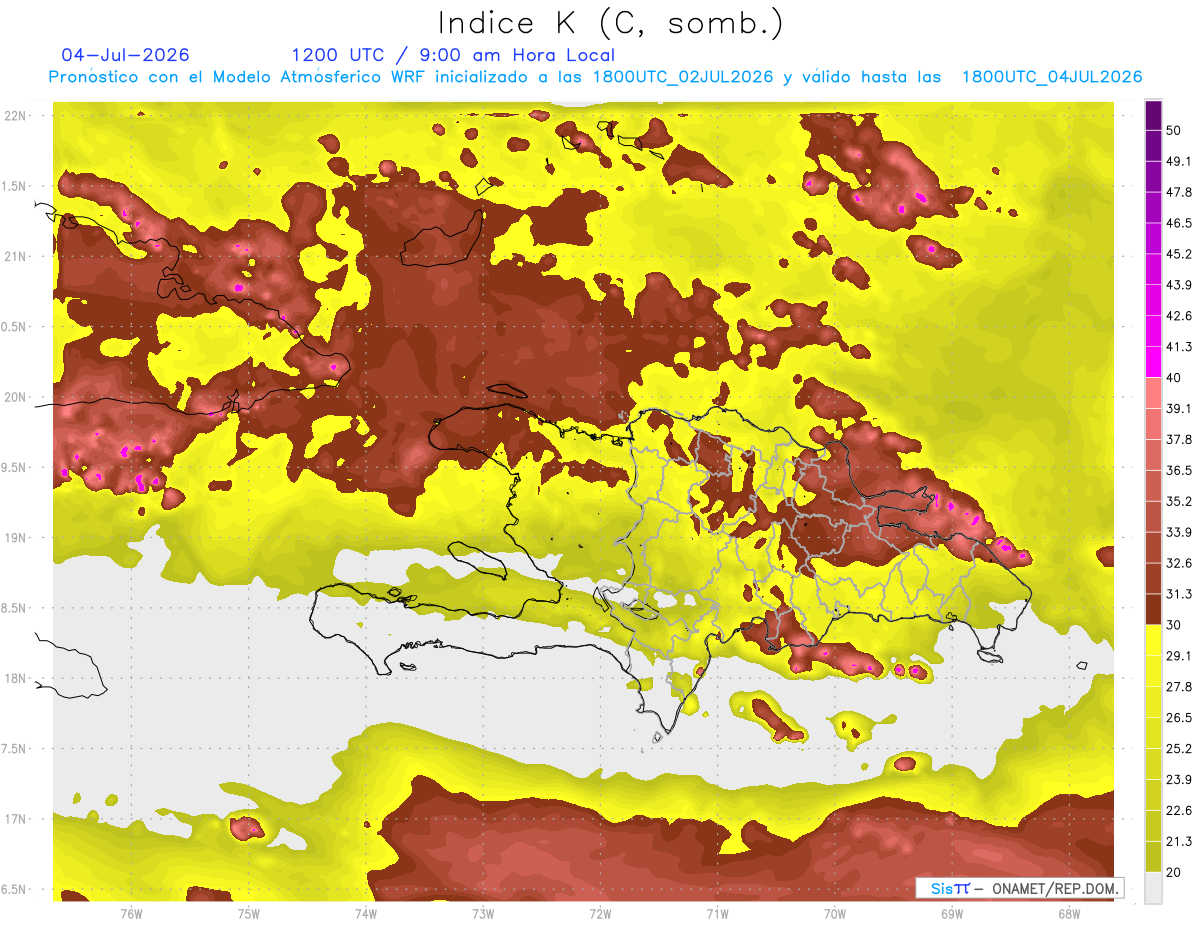The width and height of the screenshot is (1200, 927).
Task: Click the color scale label '39.1'
Action: point(1178,409)
